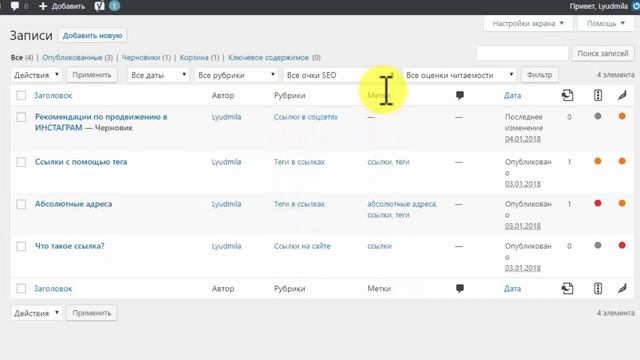Tick the select-all checkbox in table footer
The width and height of the screenshot is (640, 360).
click(x=21, y=289)
